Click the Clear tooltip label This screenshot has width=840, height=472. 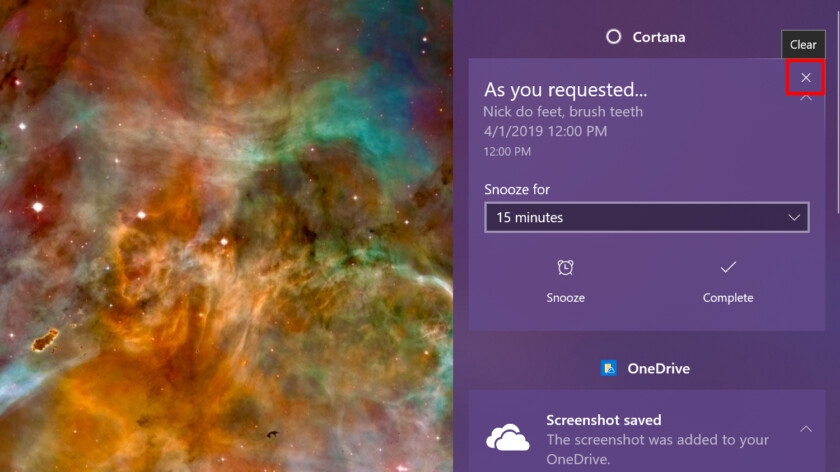click(802, 44)
